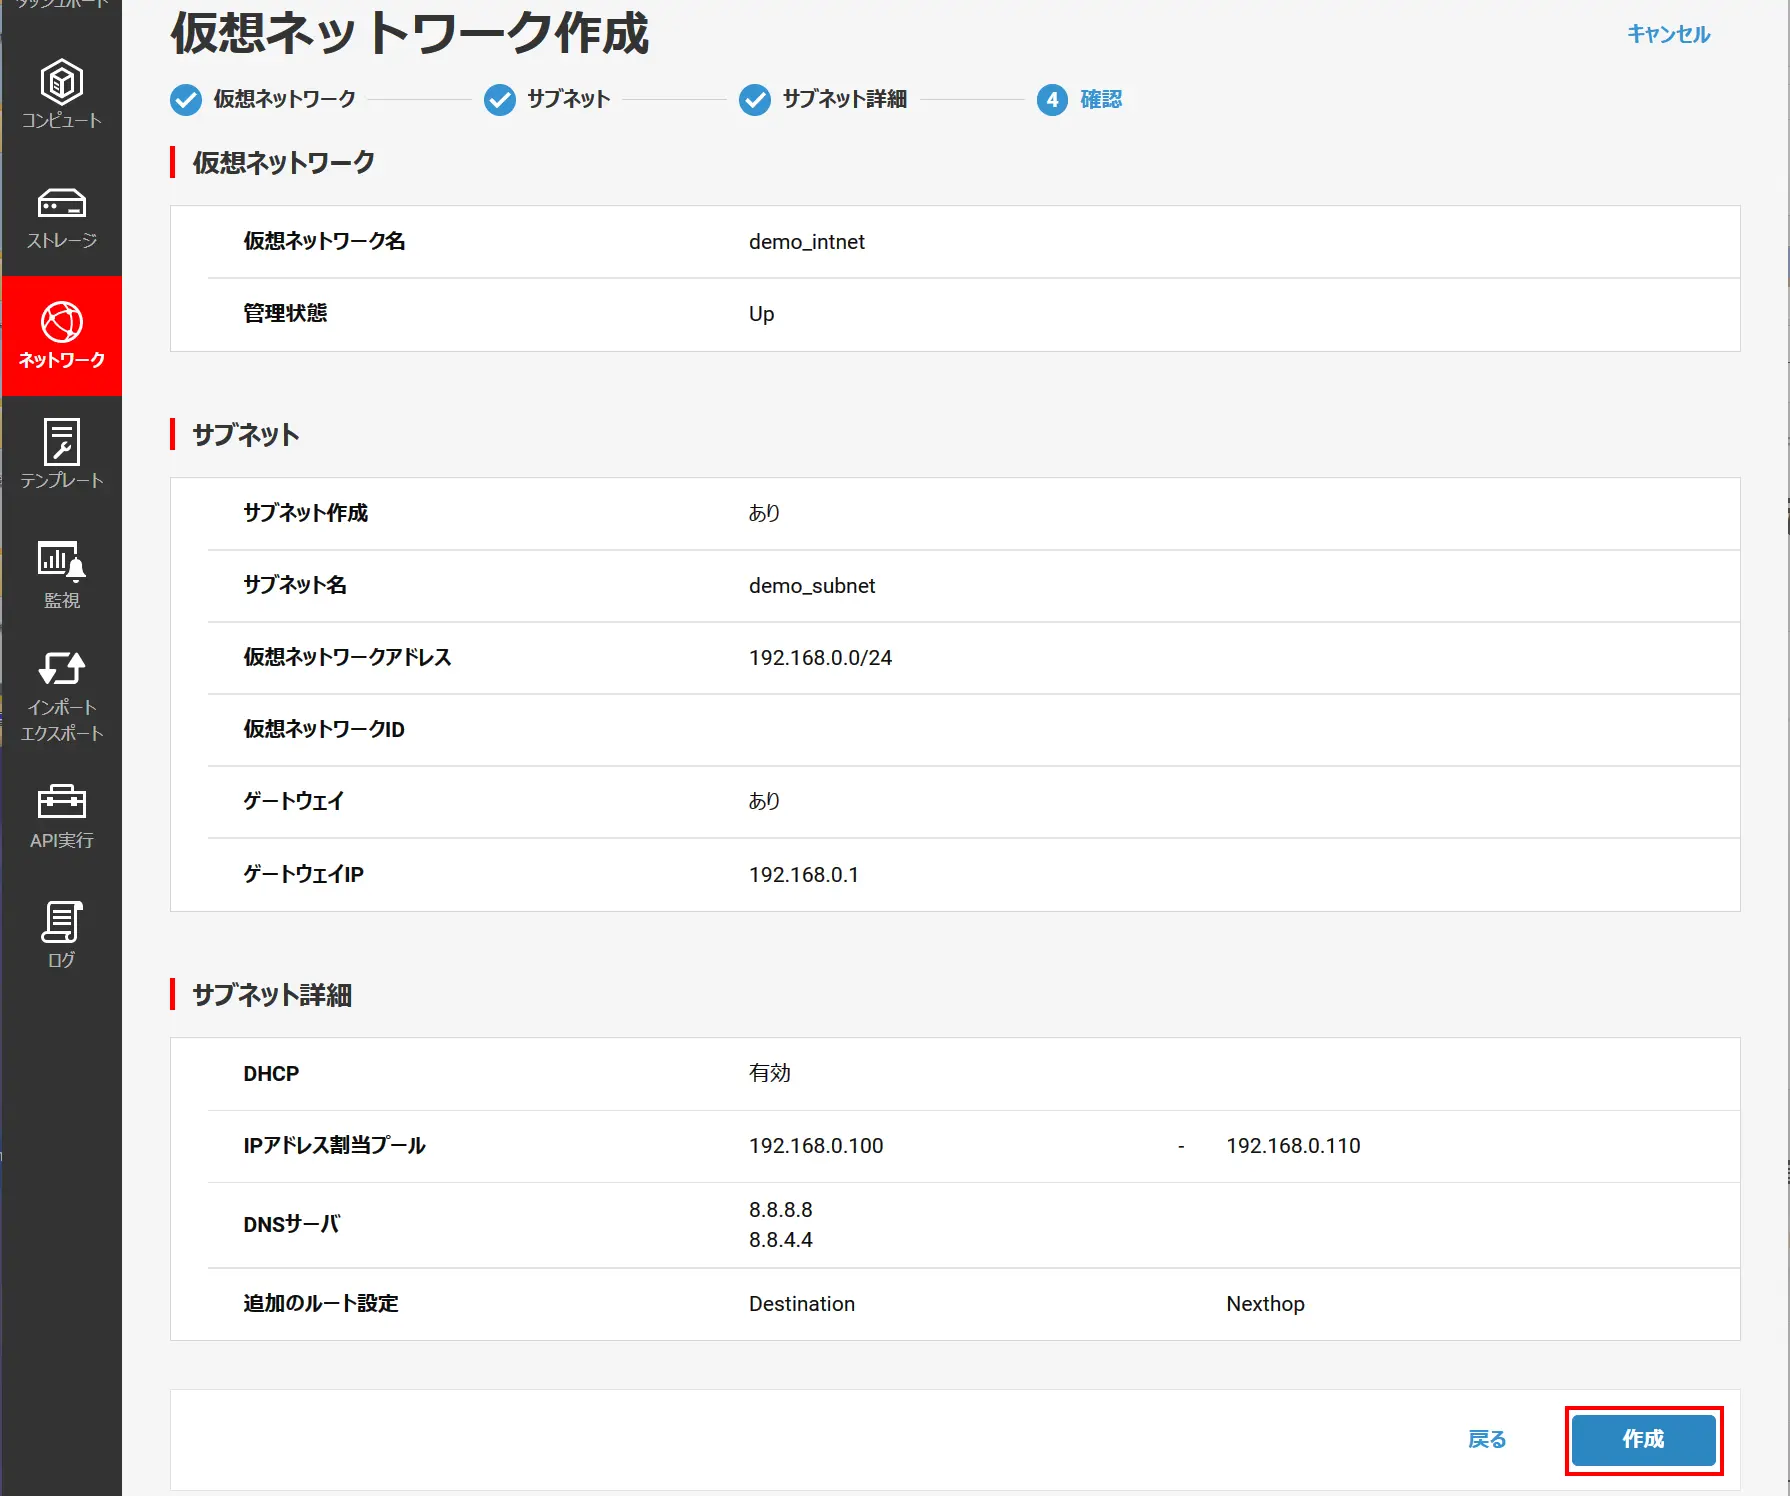Viewport: 1790px width, 1496px height.
Task: Go to サブネット詳細 wizard step label
Action: point(844,99)
